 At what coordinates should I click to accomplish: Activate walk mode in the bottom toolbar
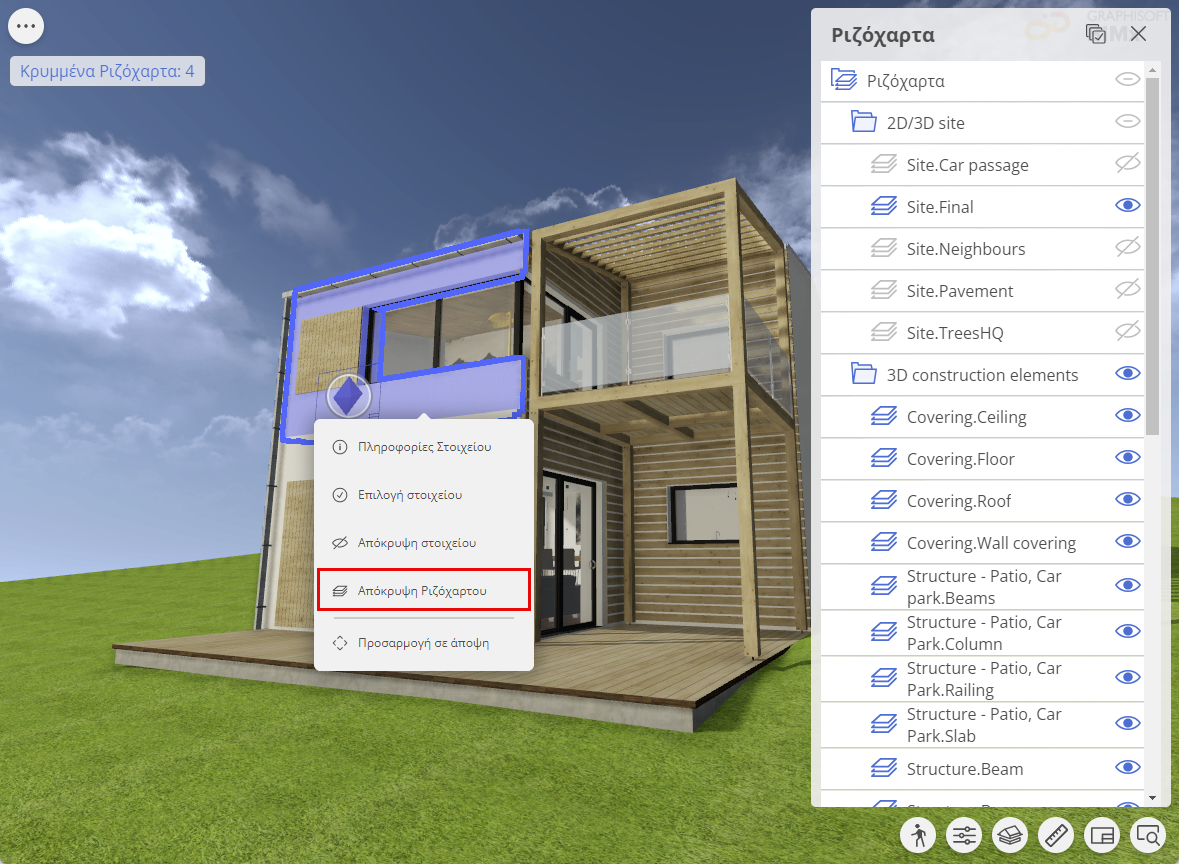(918, 835)
